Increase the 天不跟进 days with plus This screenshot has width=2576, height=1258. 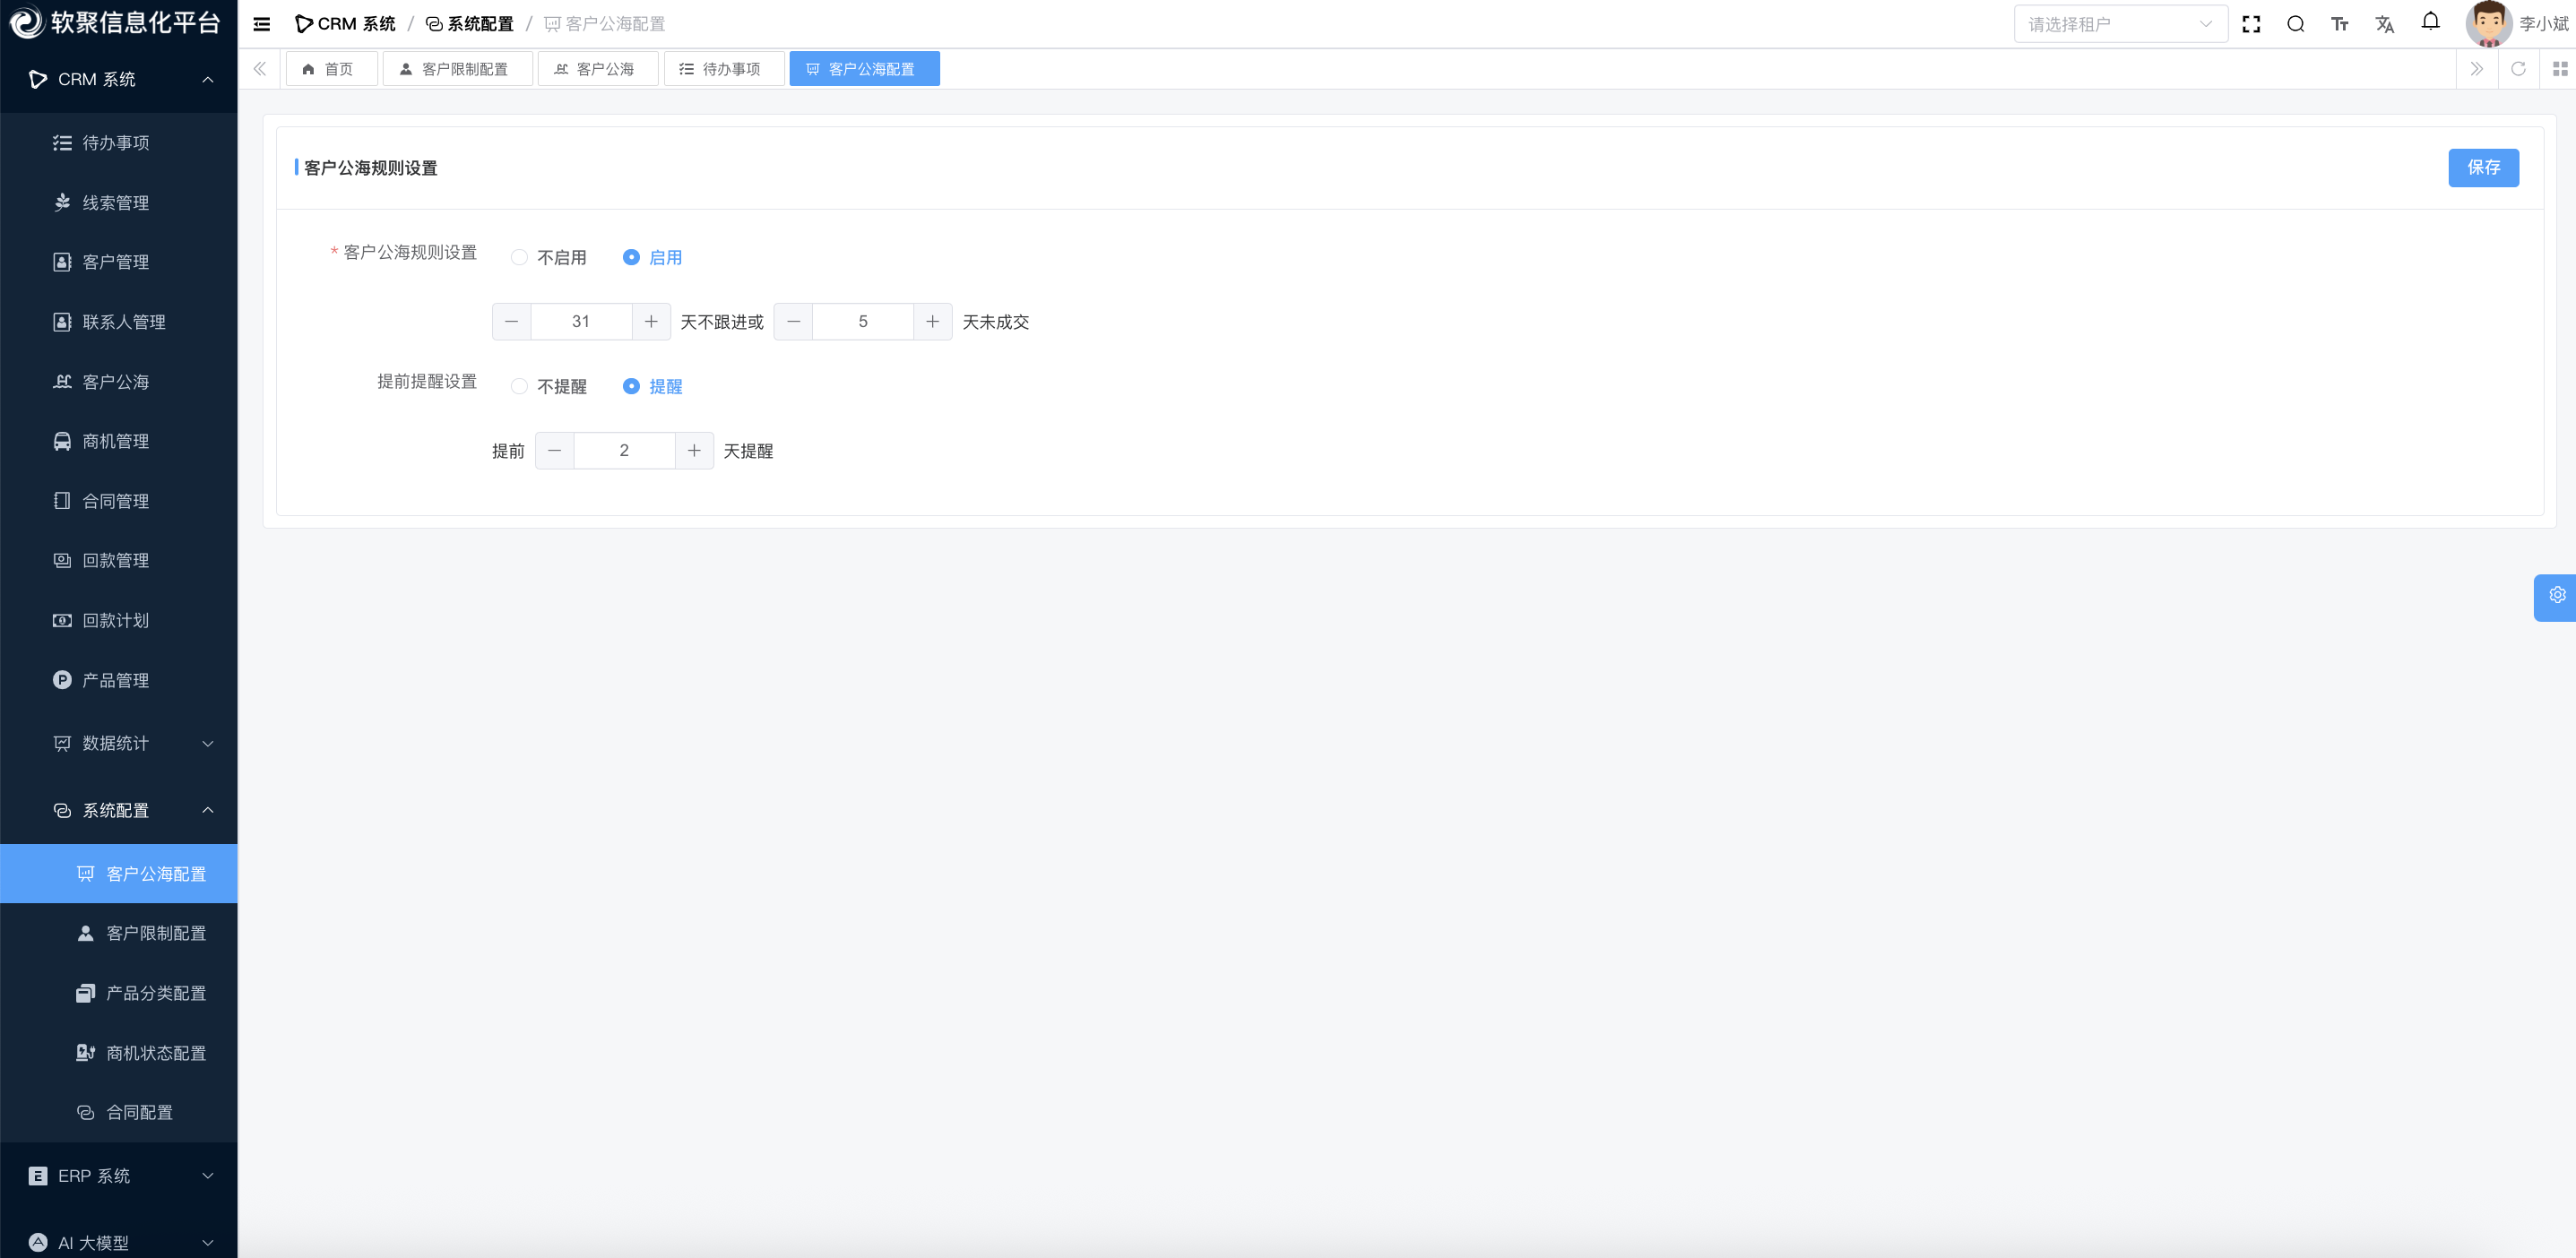[651, 322]
